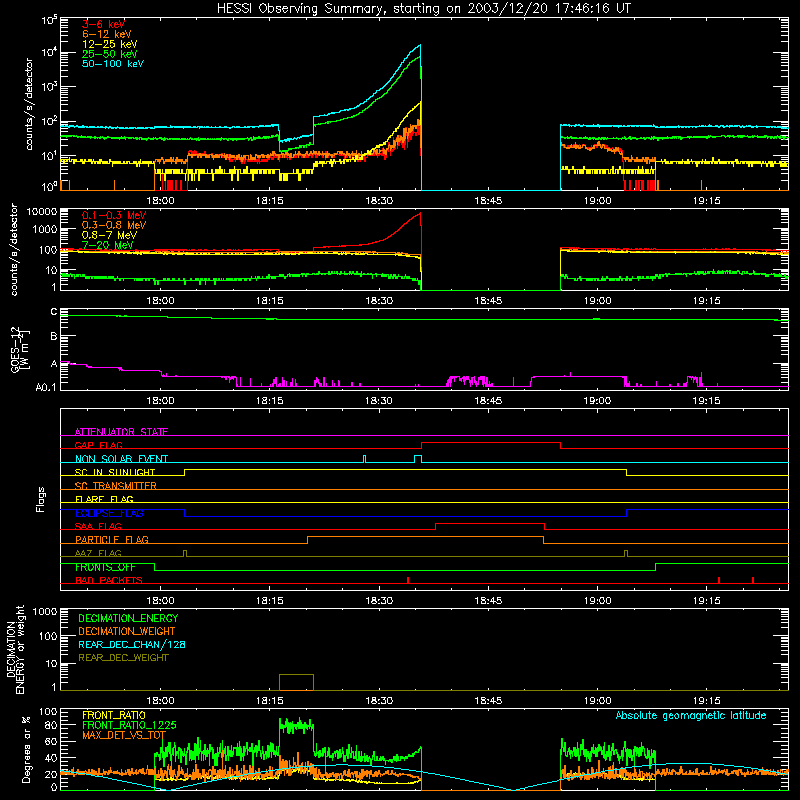Click the 0.1-0.3 MeV legend label

(114, 215)
